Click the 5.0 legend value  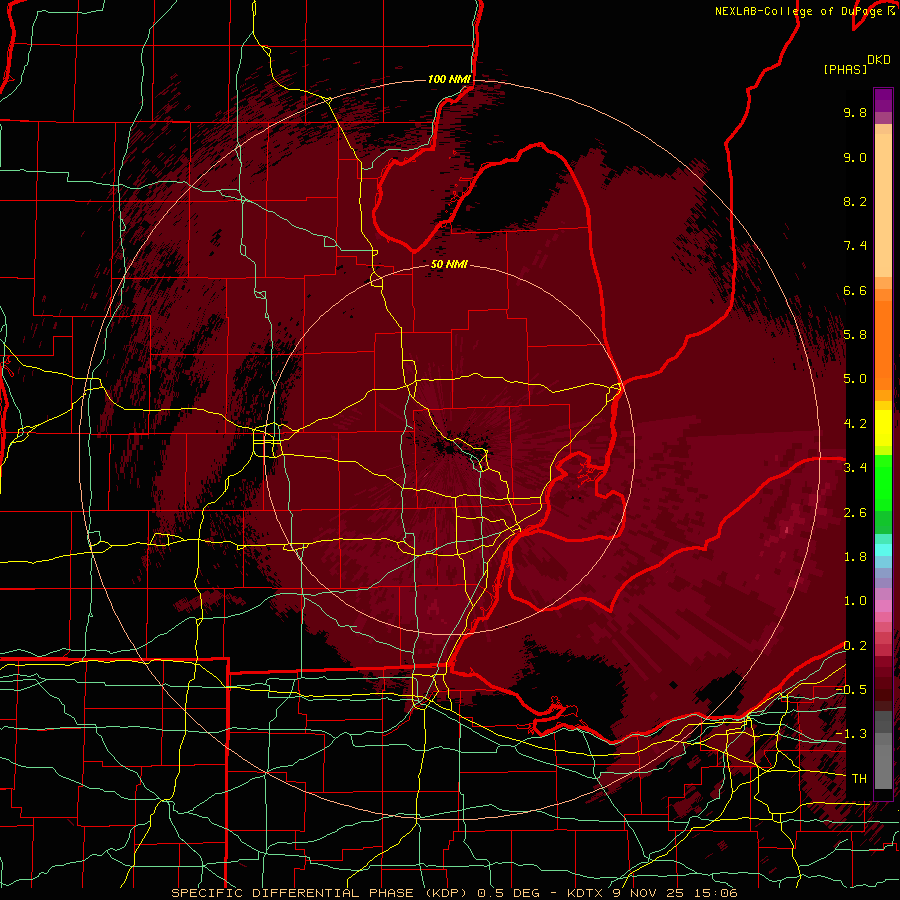click(855, 379)
